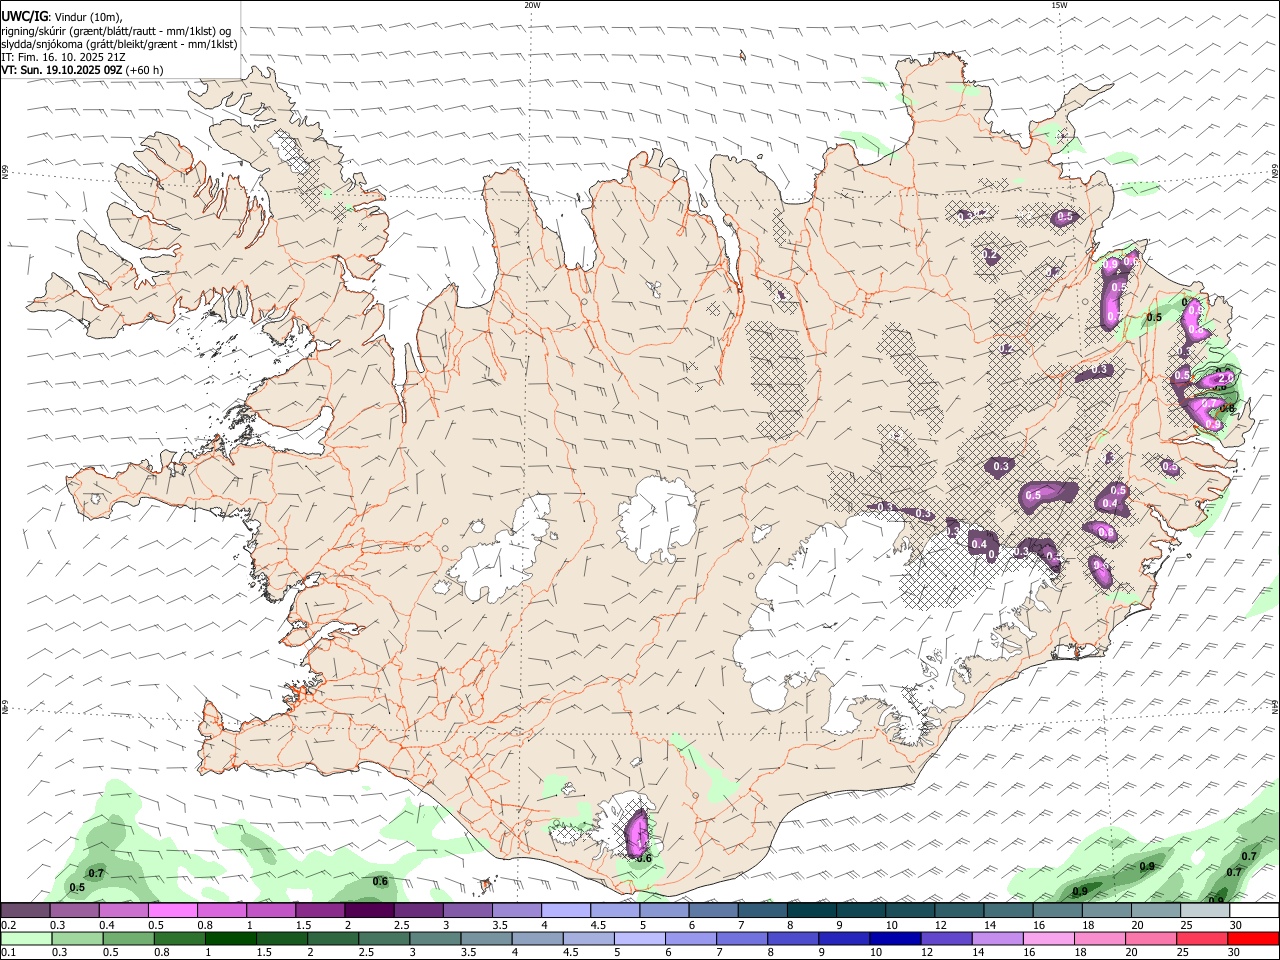Click the '0.6' value over the sea off the southwest coast

pyautogui.click(x=380, y=881)
